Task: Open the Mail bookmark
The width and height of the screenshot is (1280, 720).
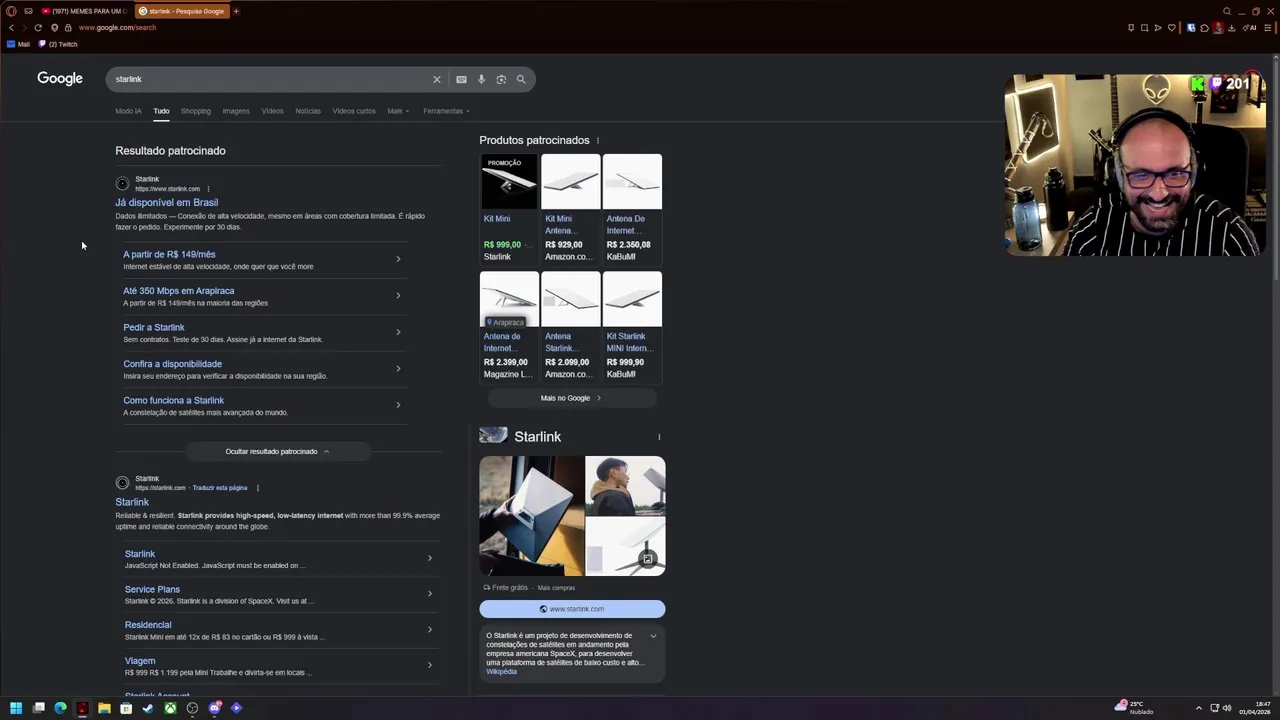Action: tap(18, 44)
